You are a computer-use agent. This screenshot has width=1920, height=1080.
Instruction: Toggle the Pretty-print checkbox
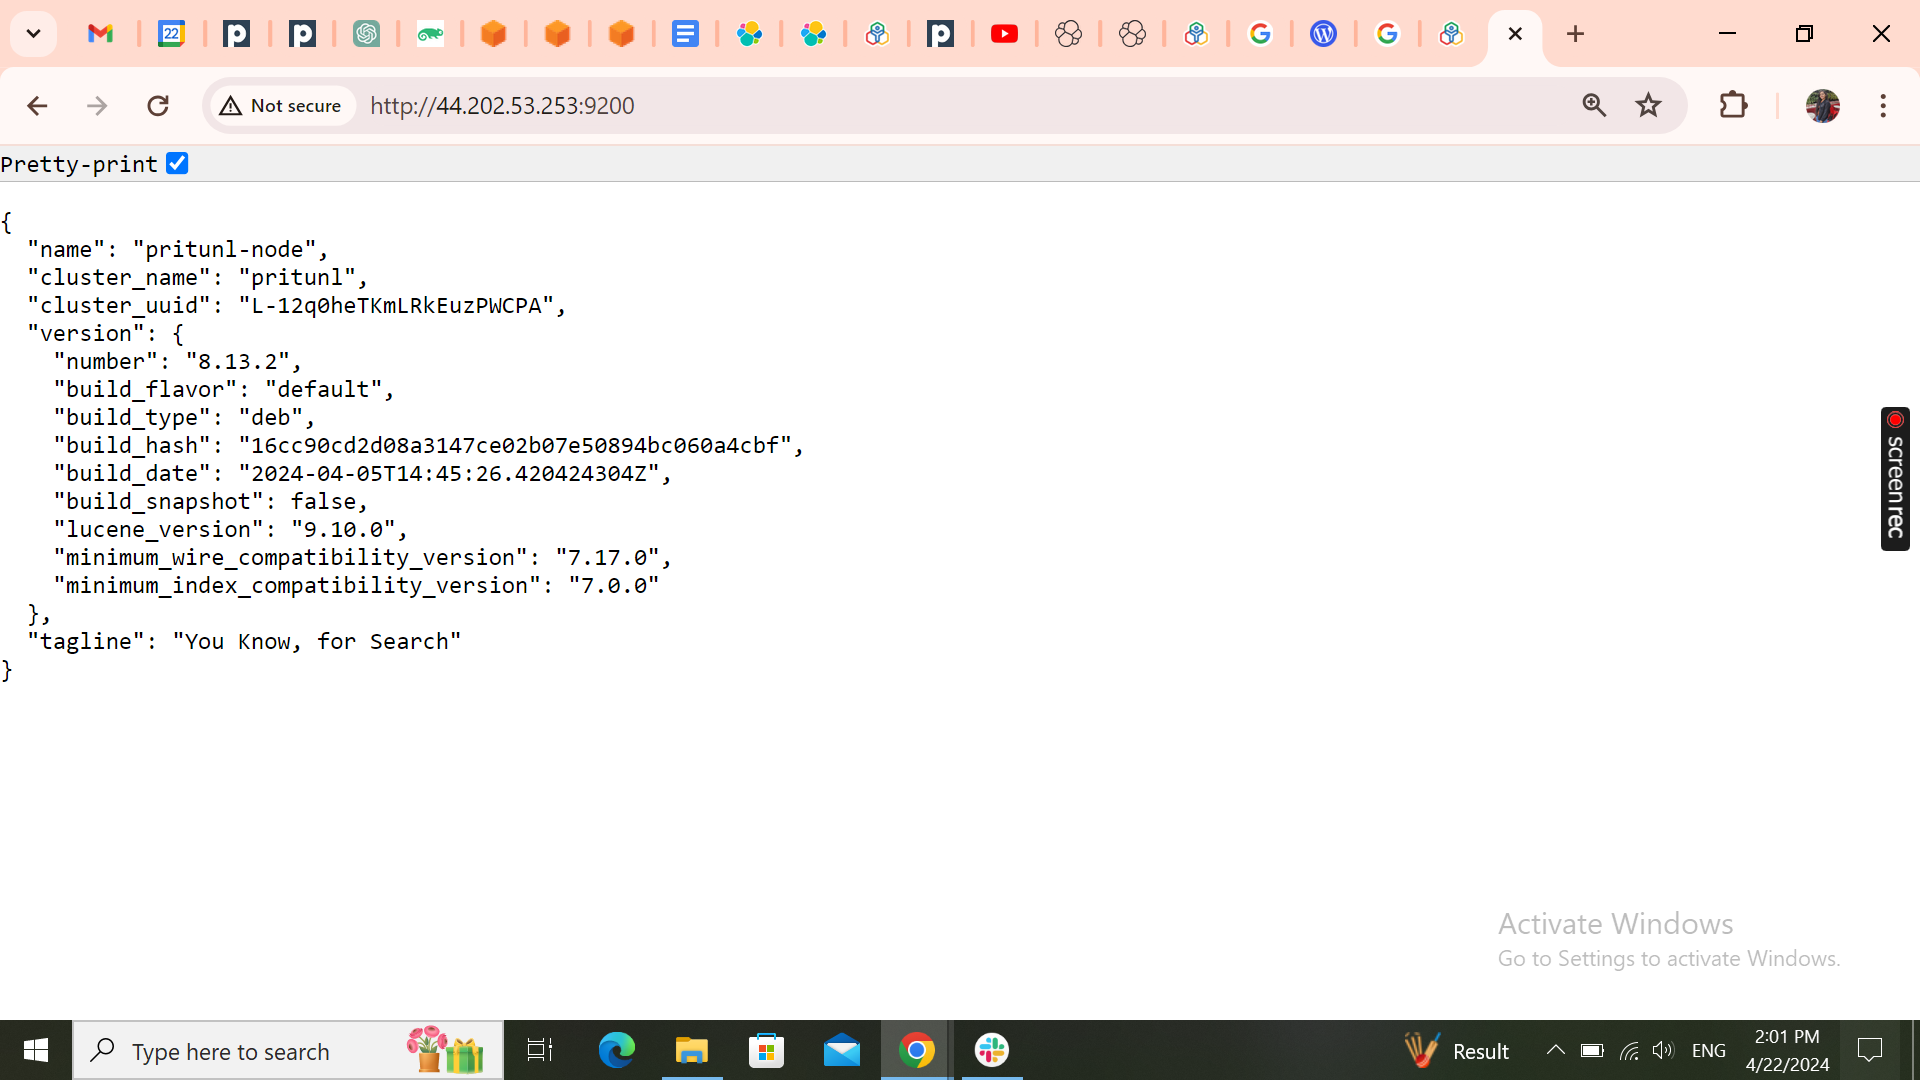click(177, 163)
